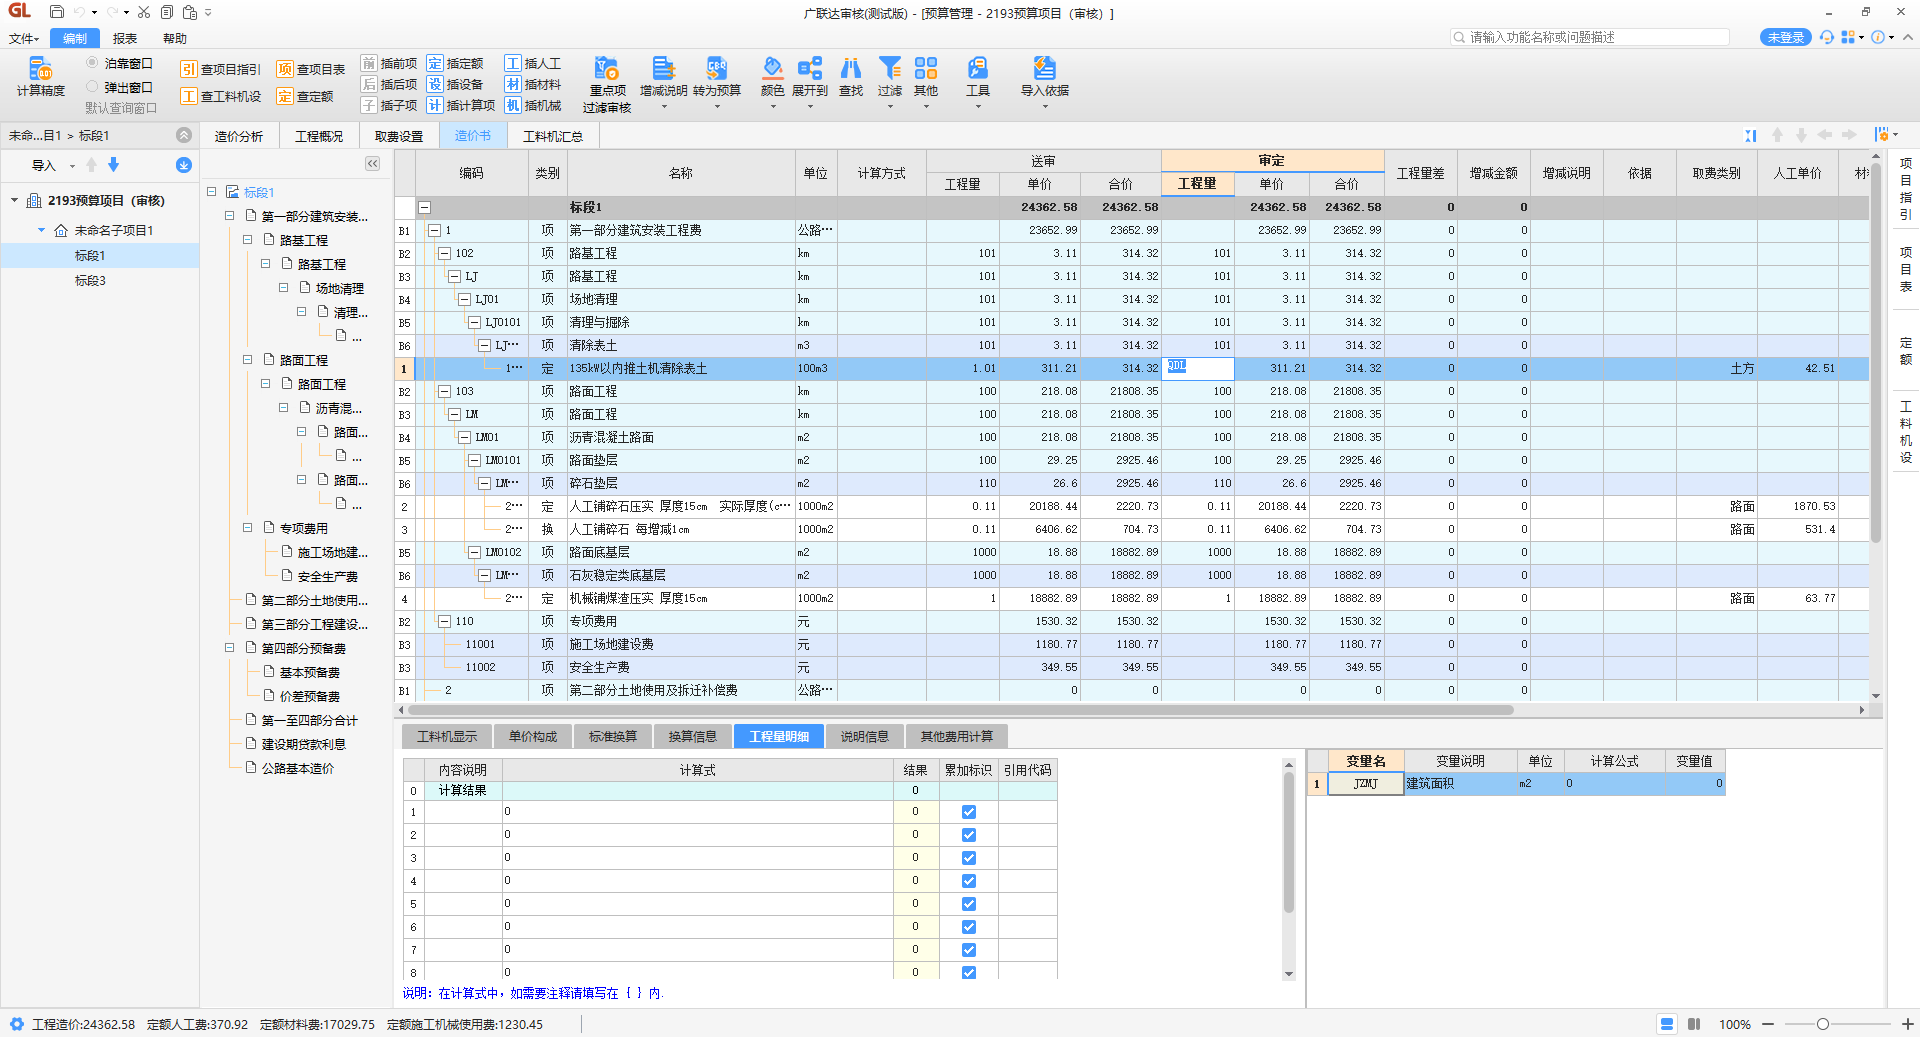Image resolution: width=1920 pixels, height=1037 pixels.
Task: Click 插人工 insert labor icon
Action: pos(533,63)
